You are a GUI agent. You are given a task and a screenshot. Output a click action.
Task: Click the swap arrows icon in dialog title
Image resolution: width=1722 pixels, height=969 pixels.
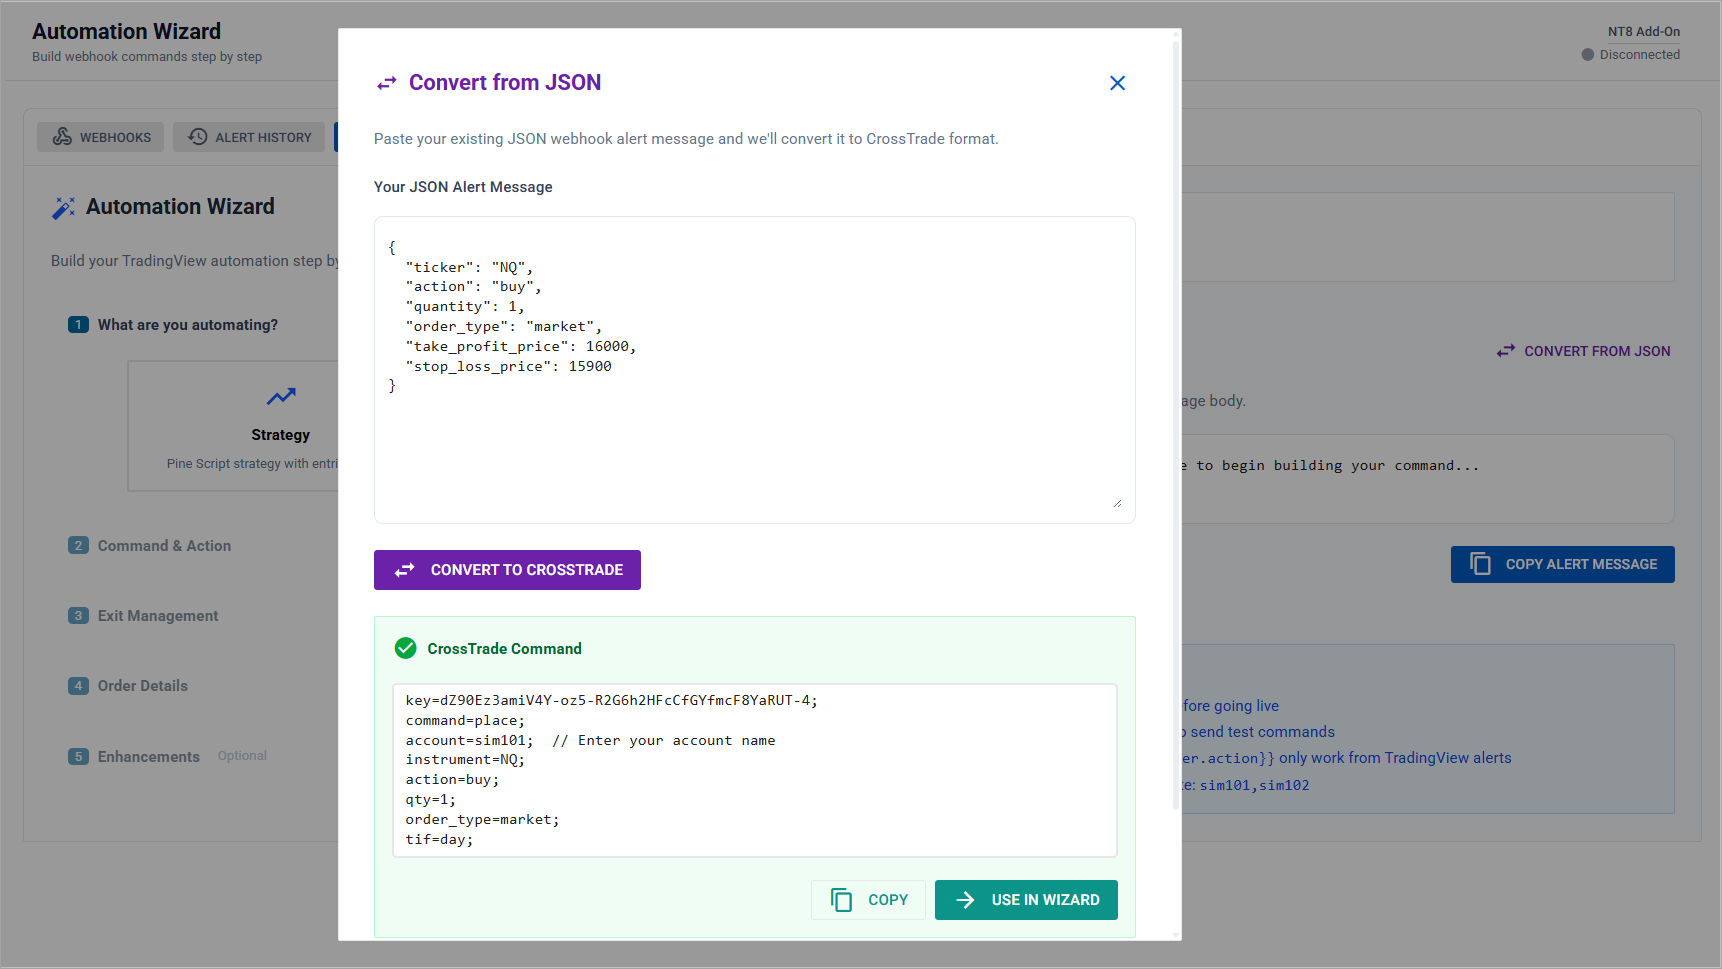click(387, 83)
